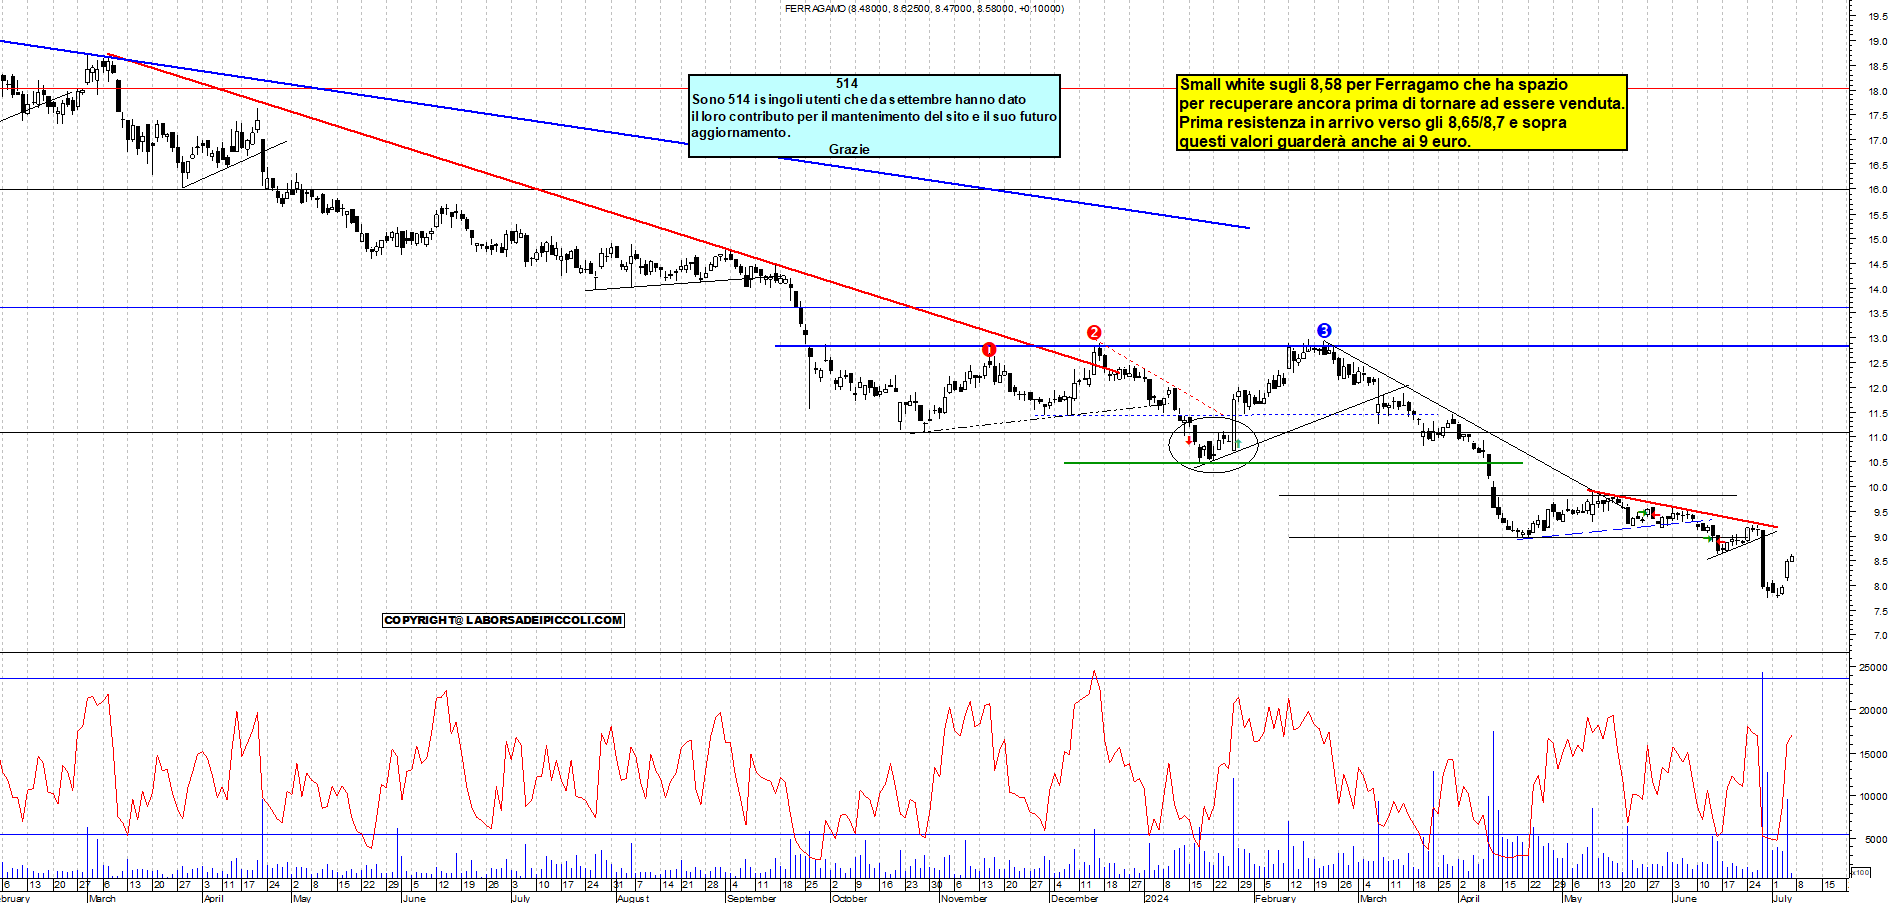1890x903 pixels.
Task: Click the 25000 volume axis label
Action: [x=1873, y=668]
